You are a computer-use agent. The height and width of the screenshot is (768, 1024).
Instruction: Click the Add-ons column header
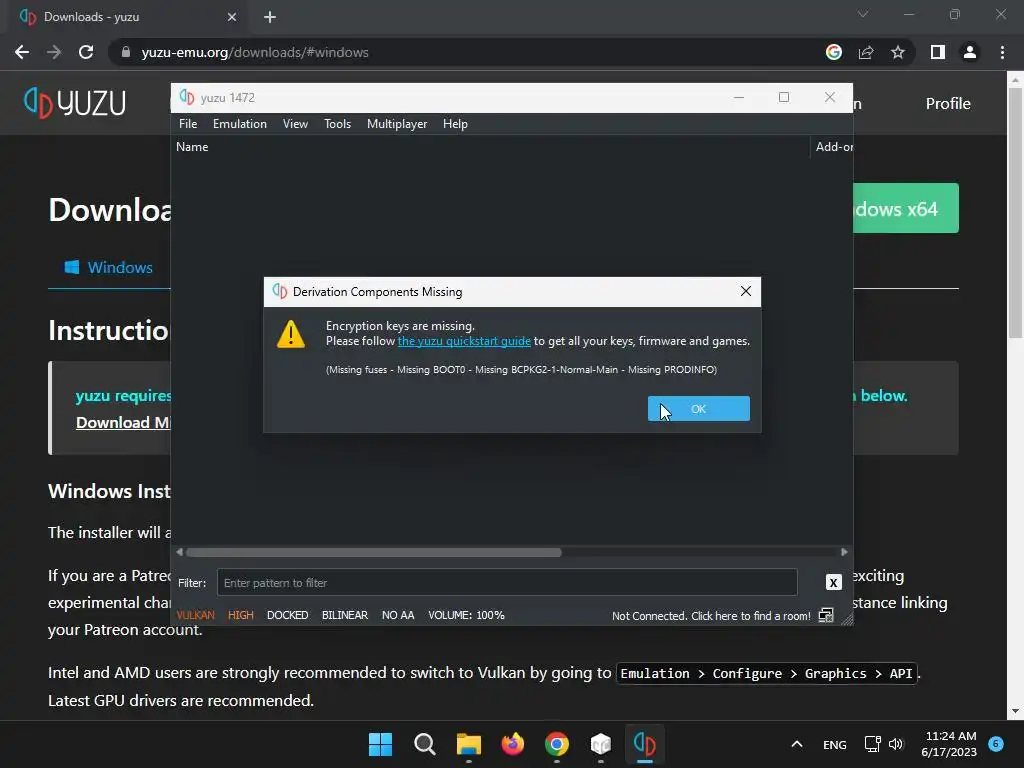(833, 147)
